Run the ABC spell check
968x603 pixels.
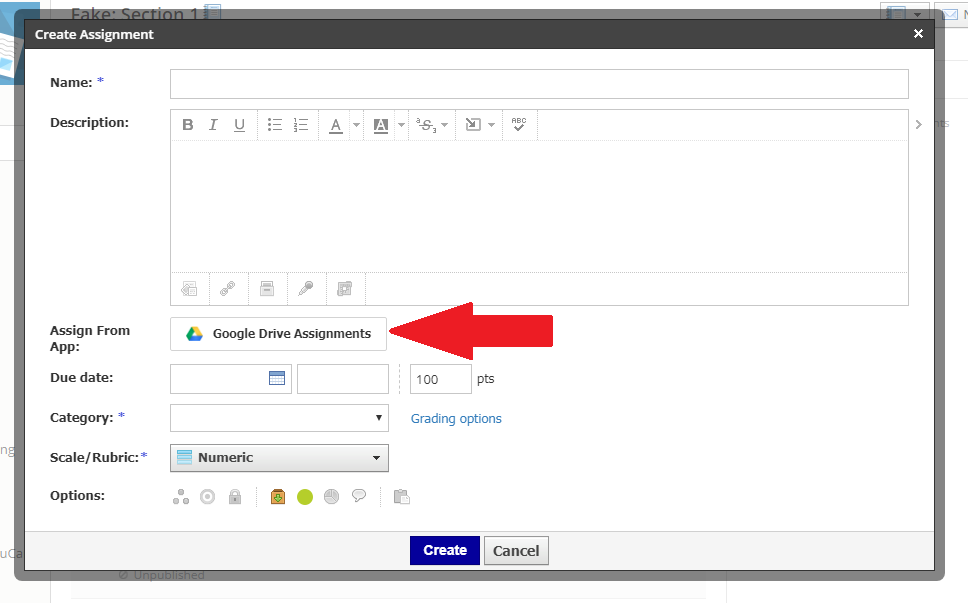pos(519,124)
